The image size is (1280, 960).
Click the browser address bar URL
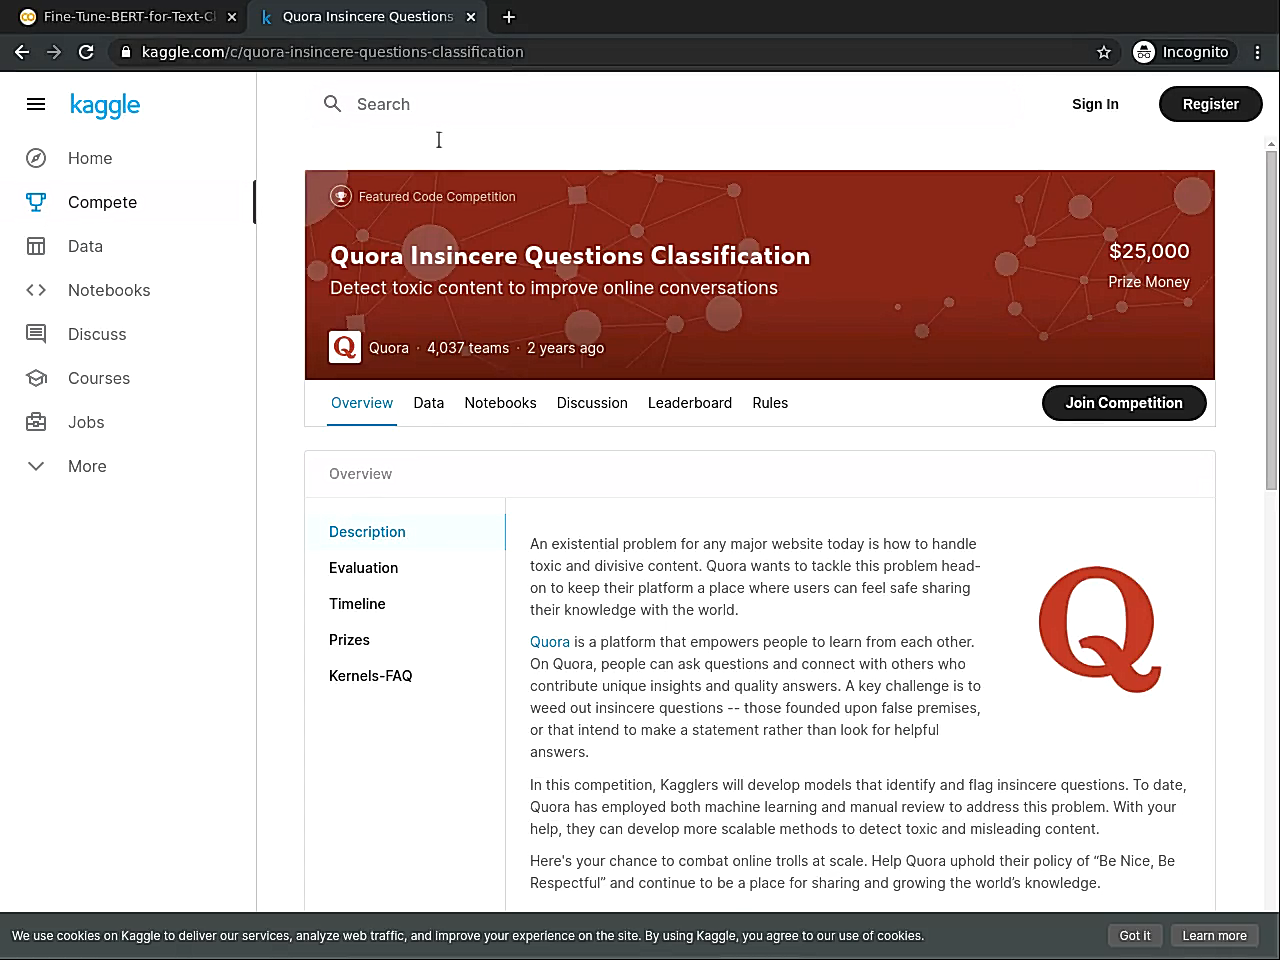pos(333,52)
